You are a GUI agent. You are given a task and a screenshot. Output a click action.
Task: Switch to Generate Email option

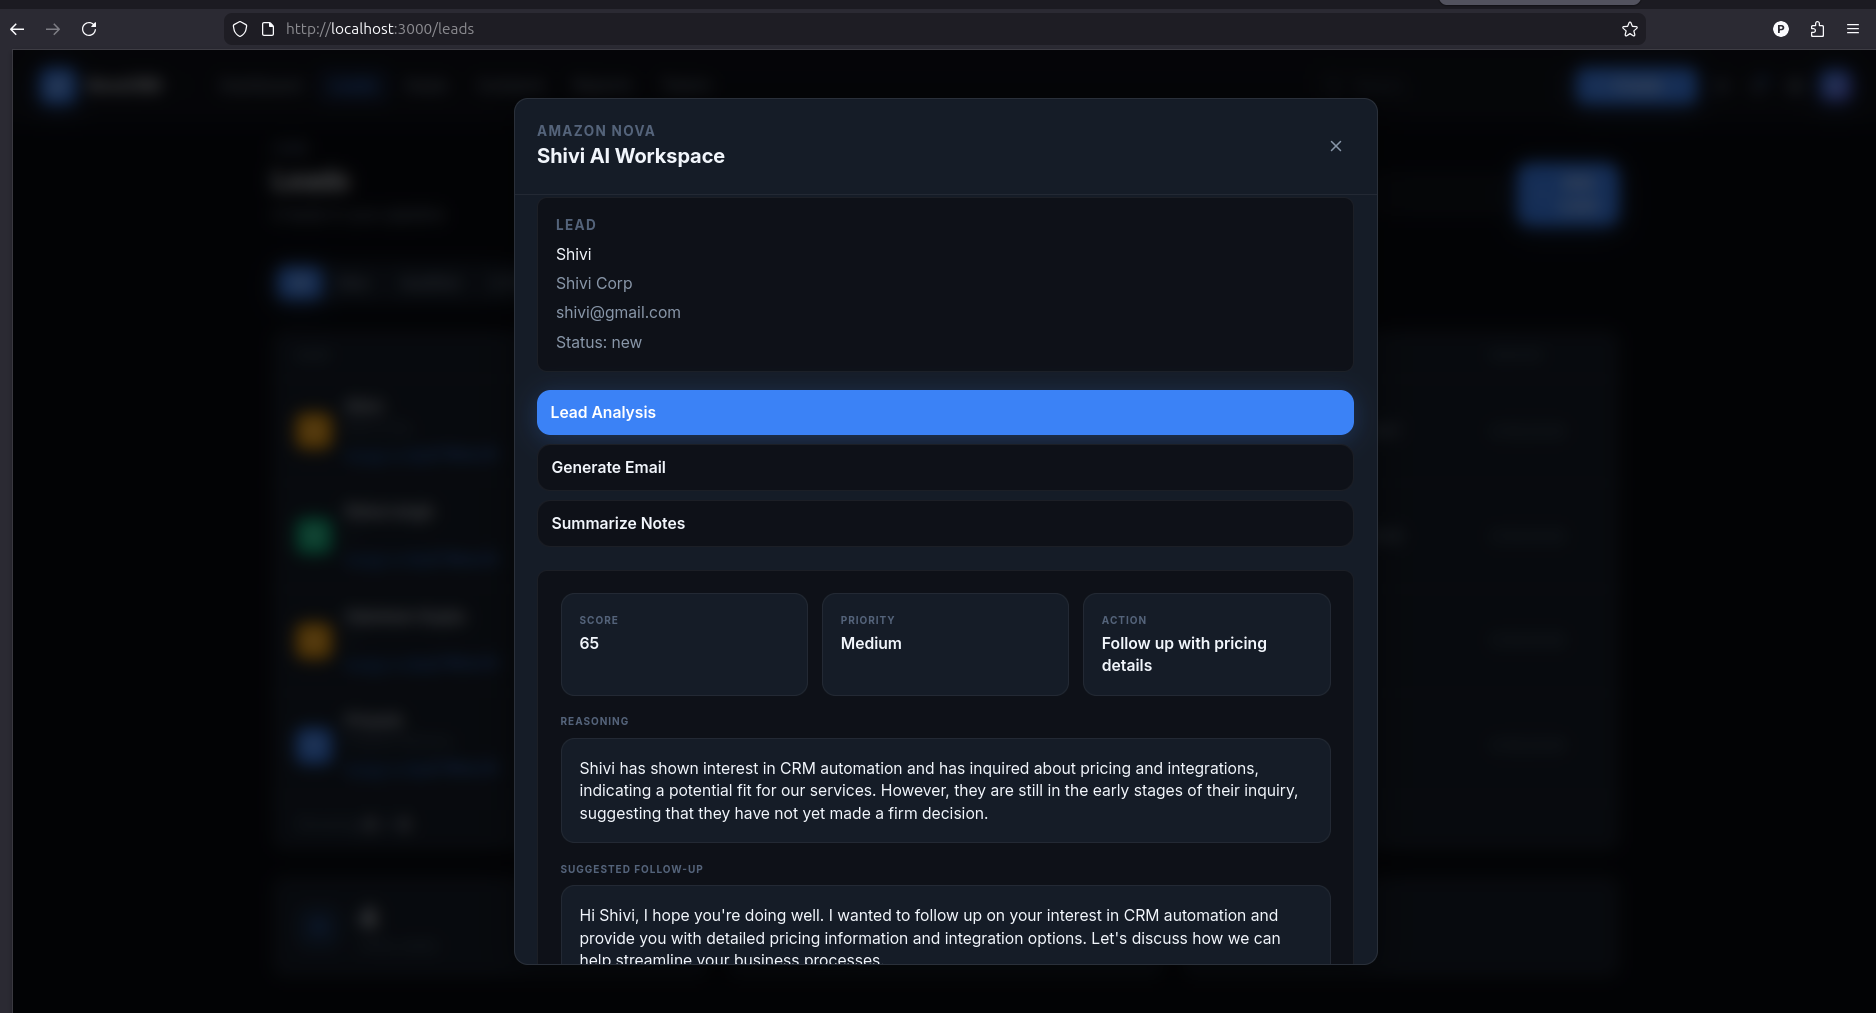945,467
